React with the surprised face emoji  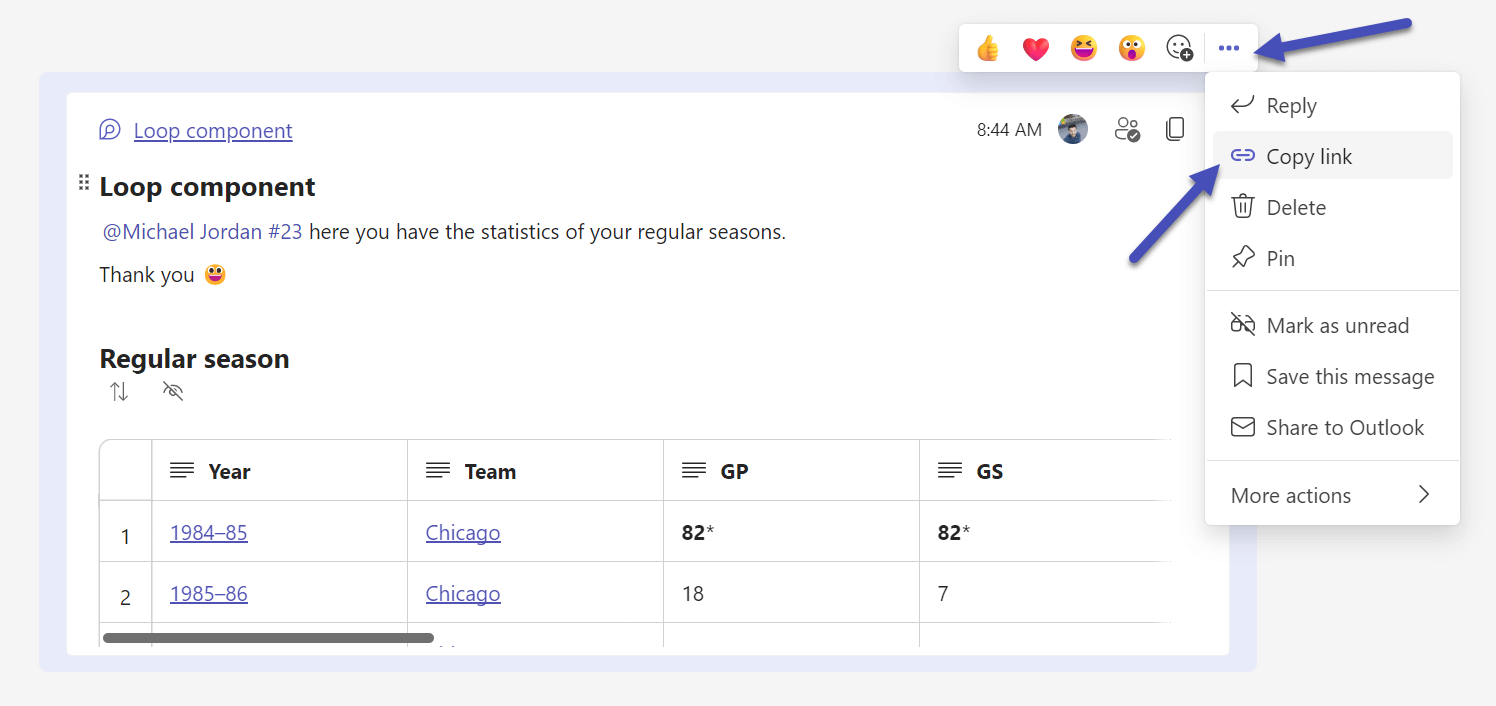(1131, 48)
